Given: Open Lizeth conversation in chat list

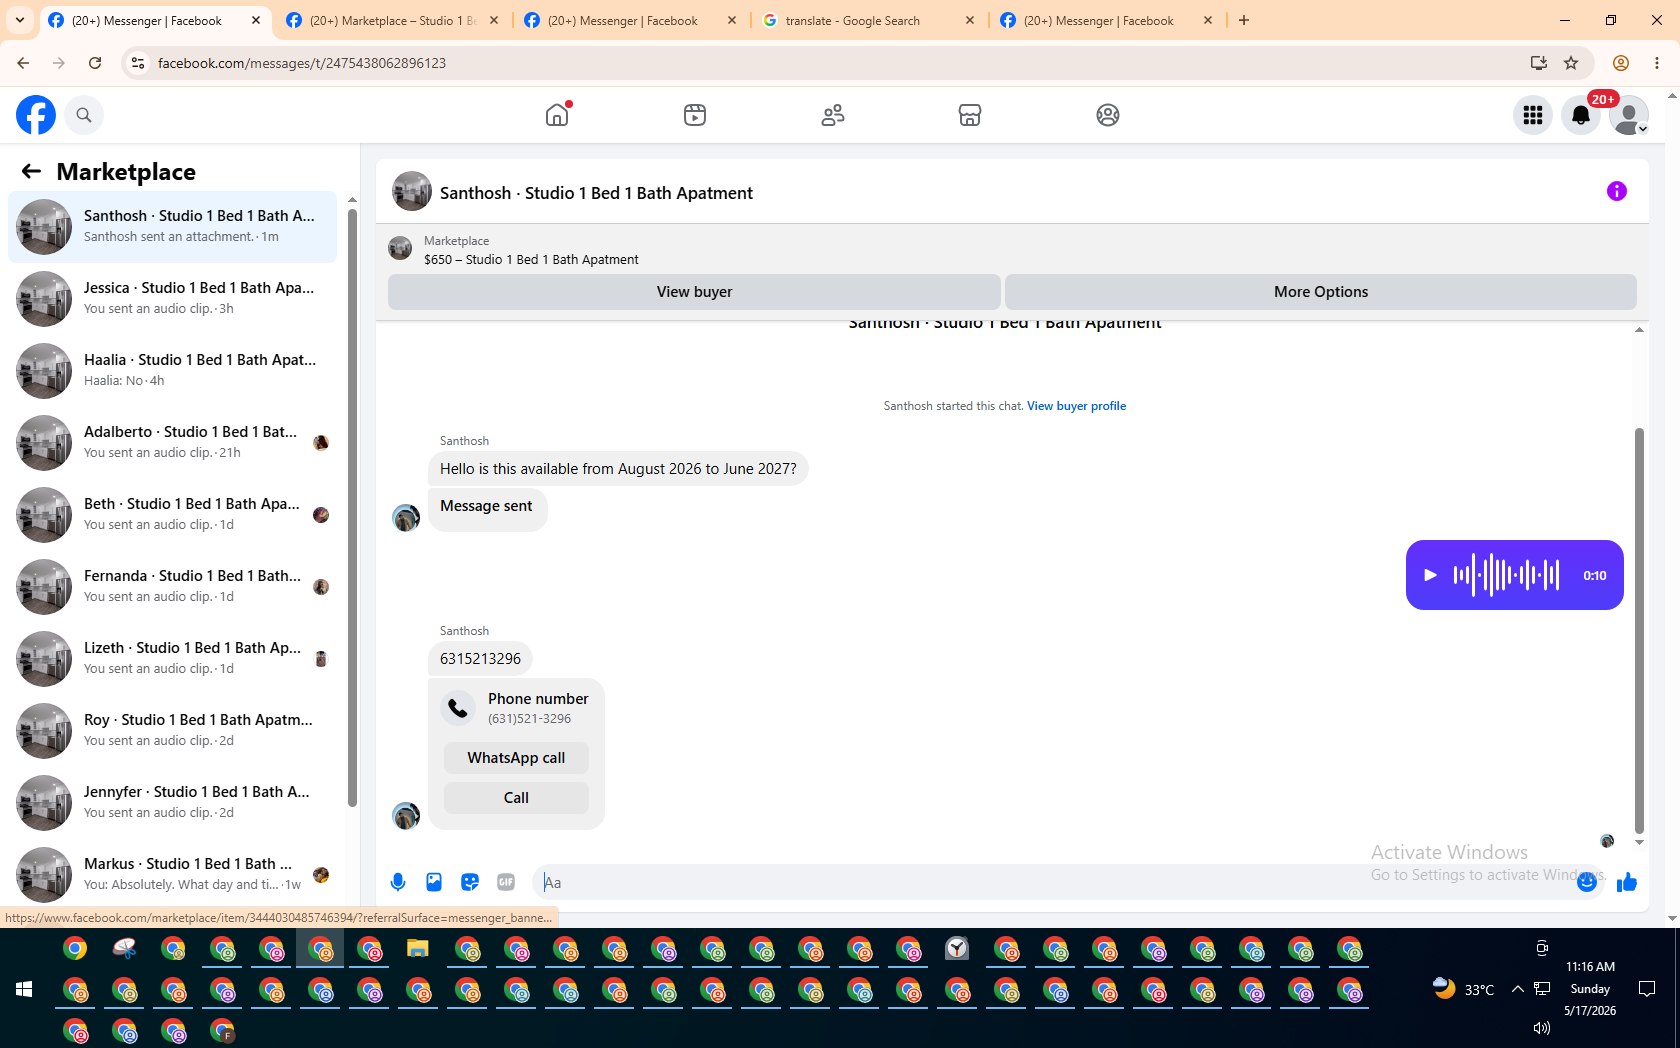Looking at the screenshot, I should click(173, 659).
